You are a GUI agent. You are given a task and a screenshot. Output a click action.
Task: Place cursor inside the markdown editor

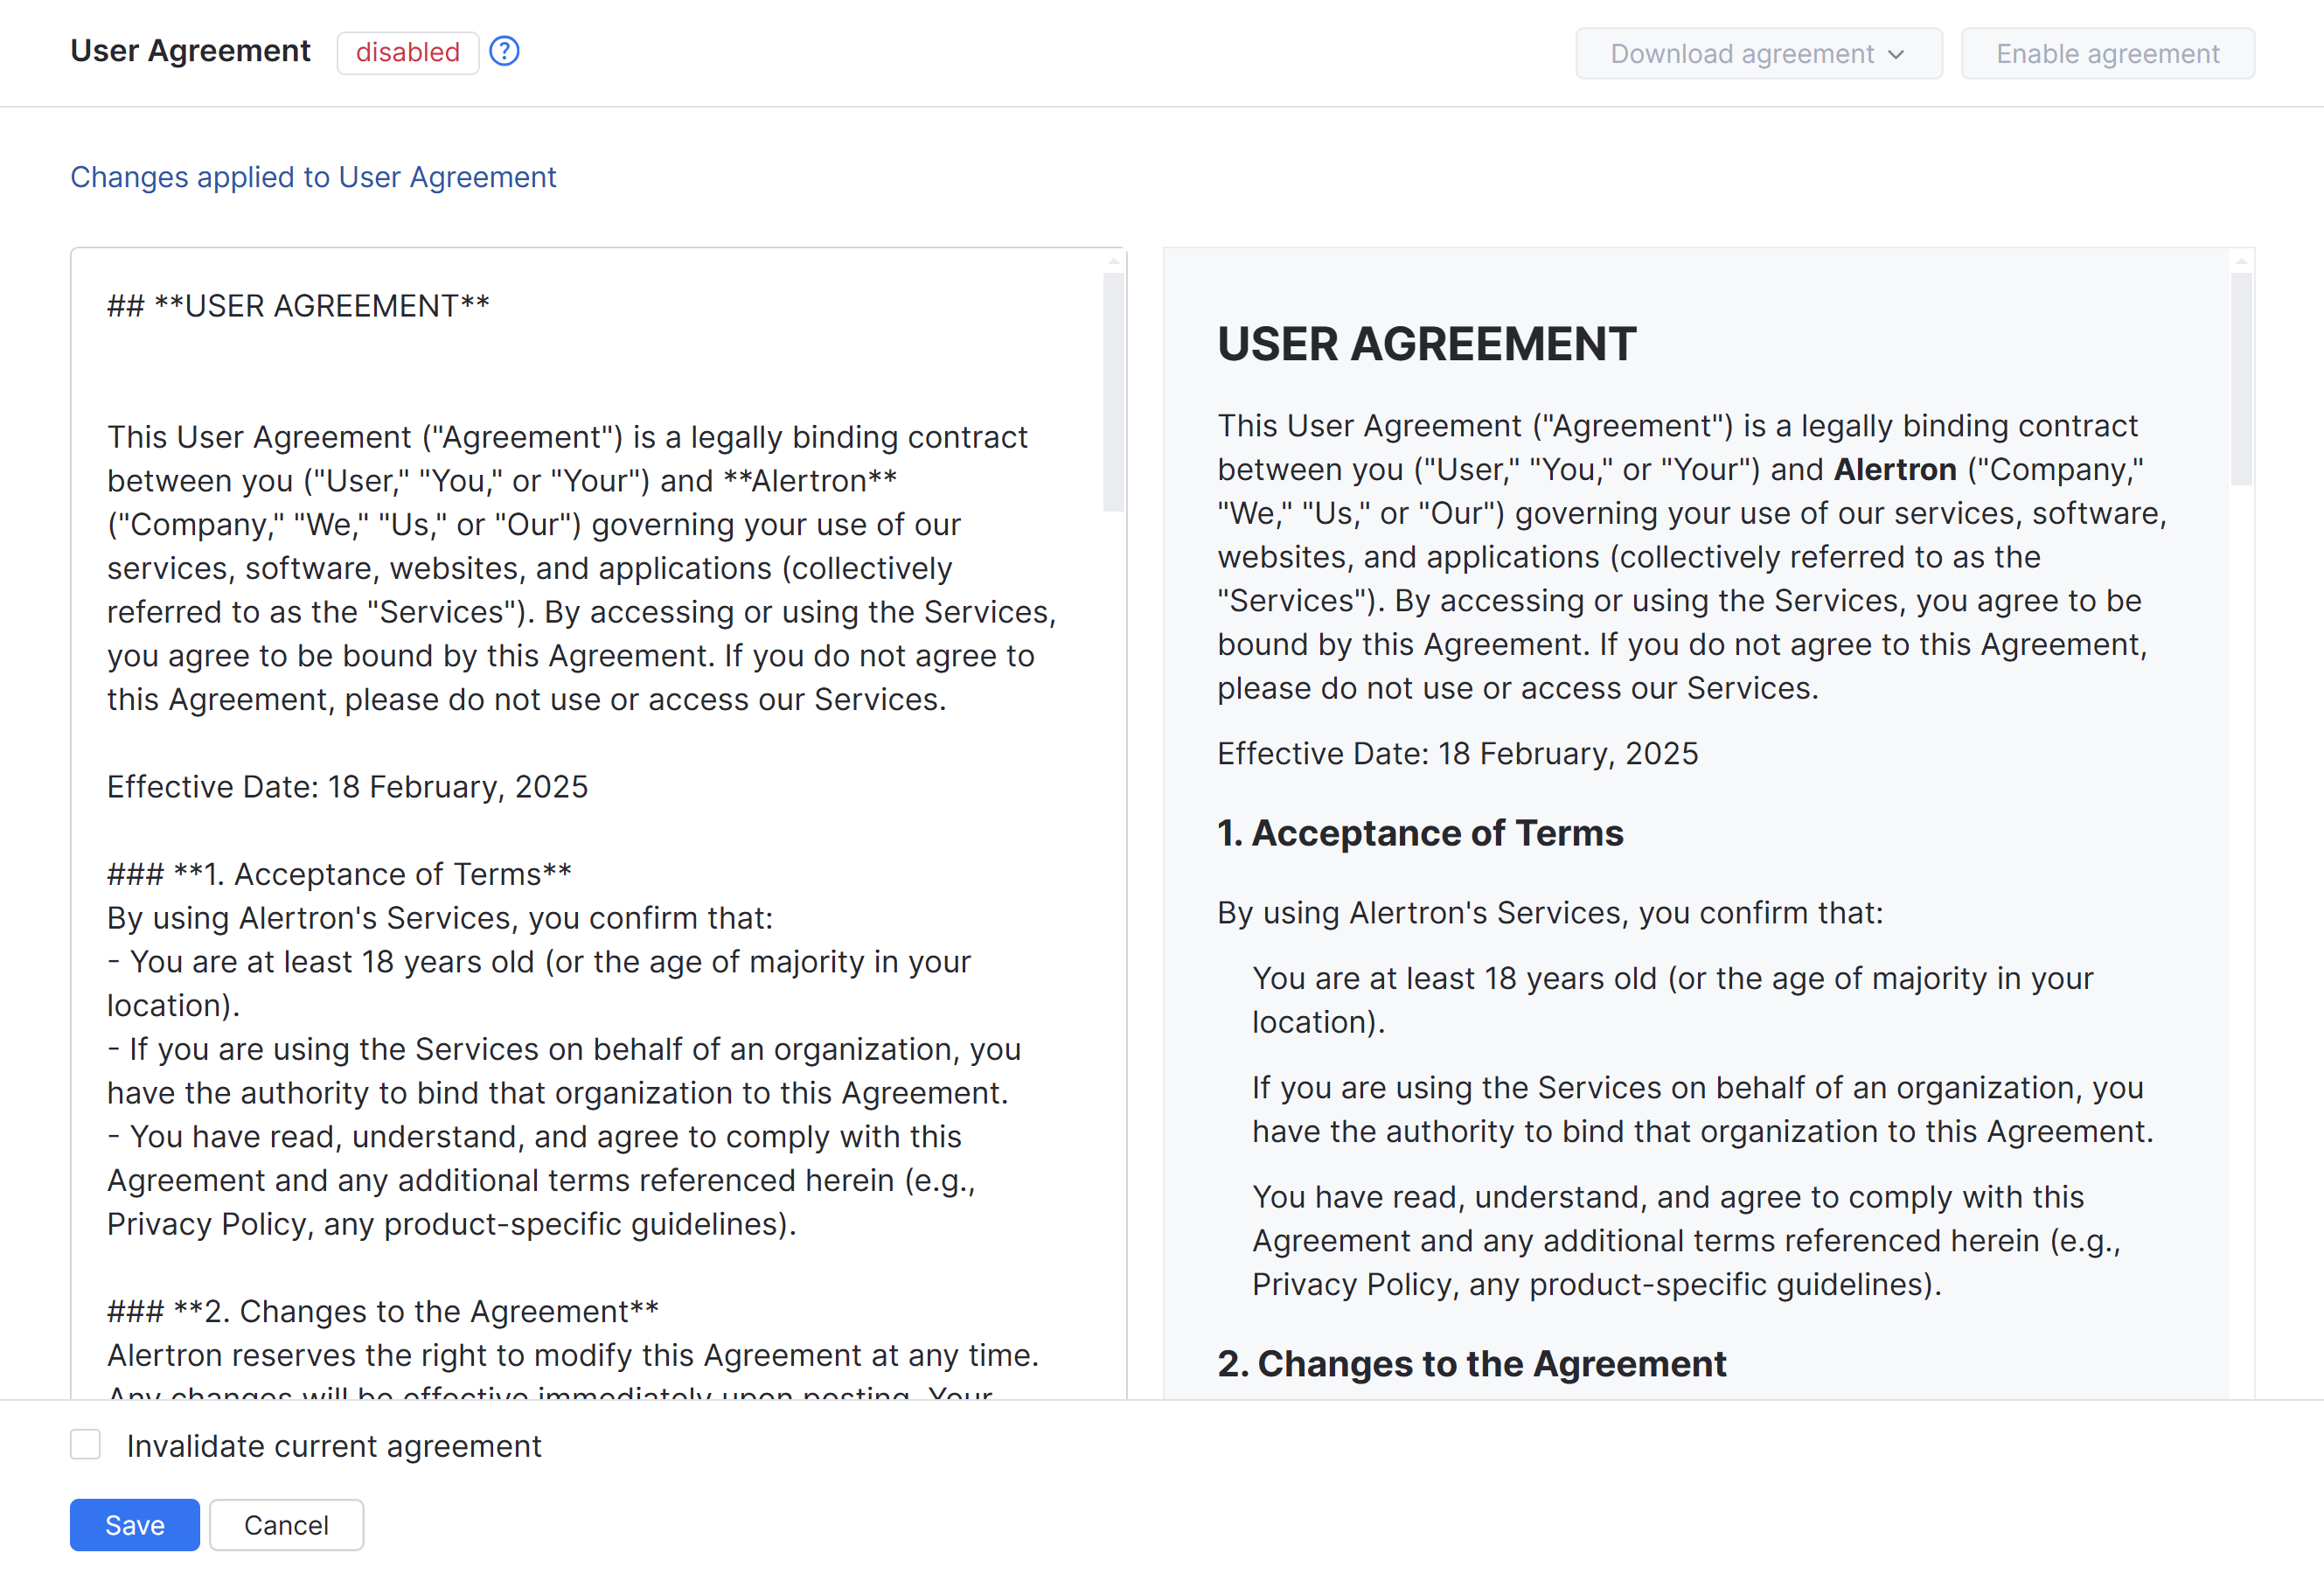click(560, 700)
